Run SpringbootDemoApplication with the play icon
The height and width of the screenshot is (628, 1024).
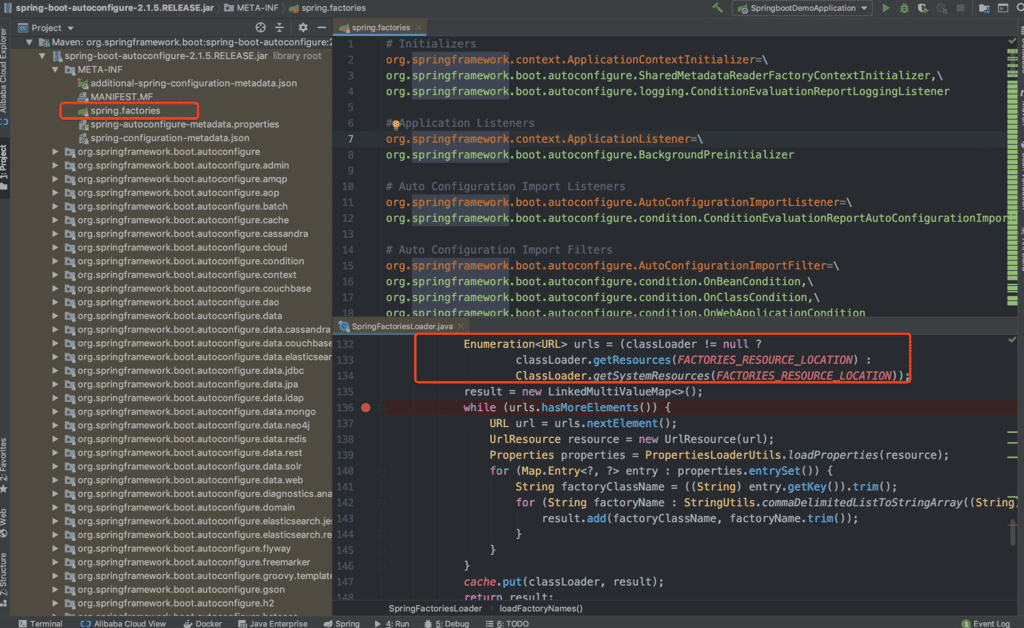point(886,8)
